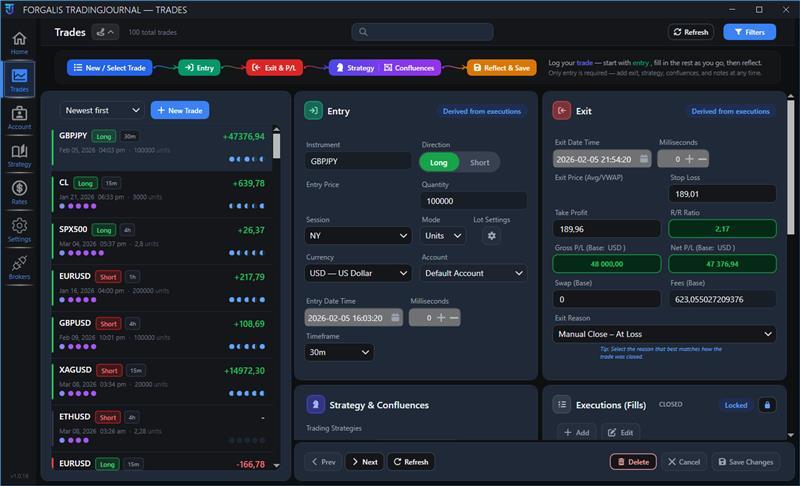Image resolution: width=800 pixels, height=486 pixels.
Task: Click the trade list vertical scrollbar
Action: [x=277, y=147]
